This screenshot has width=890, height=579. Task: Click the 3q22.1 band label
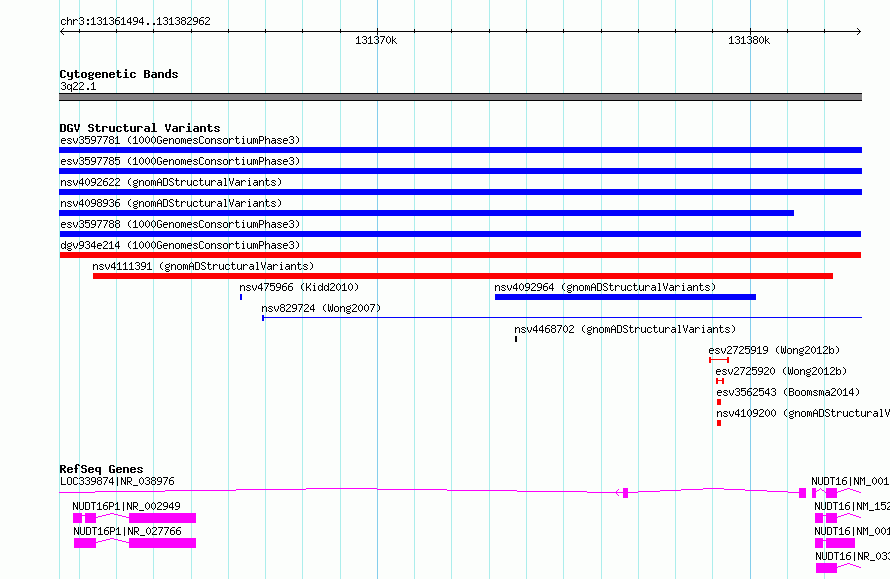[x=78, y=86]
